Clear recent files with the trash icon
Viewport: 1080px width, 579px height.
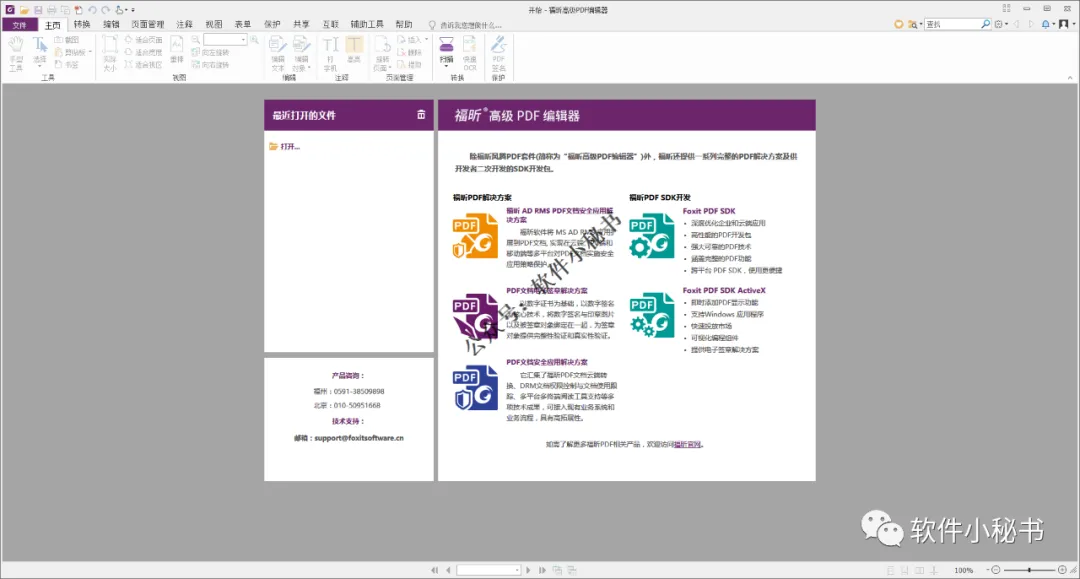click(x=421, y=115)
